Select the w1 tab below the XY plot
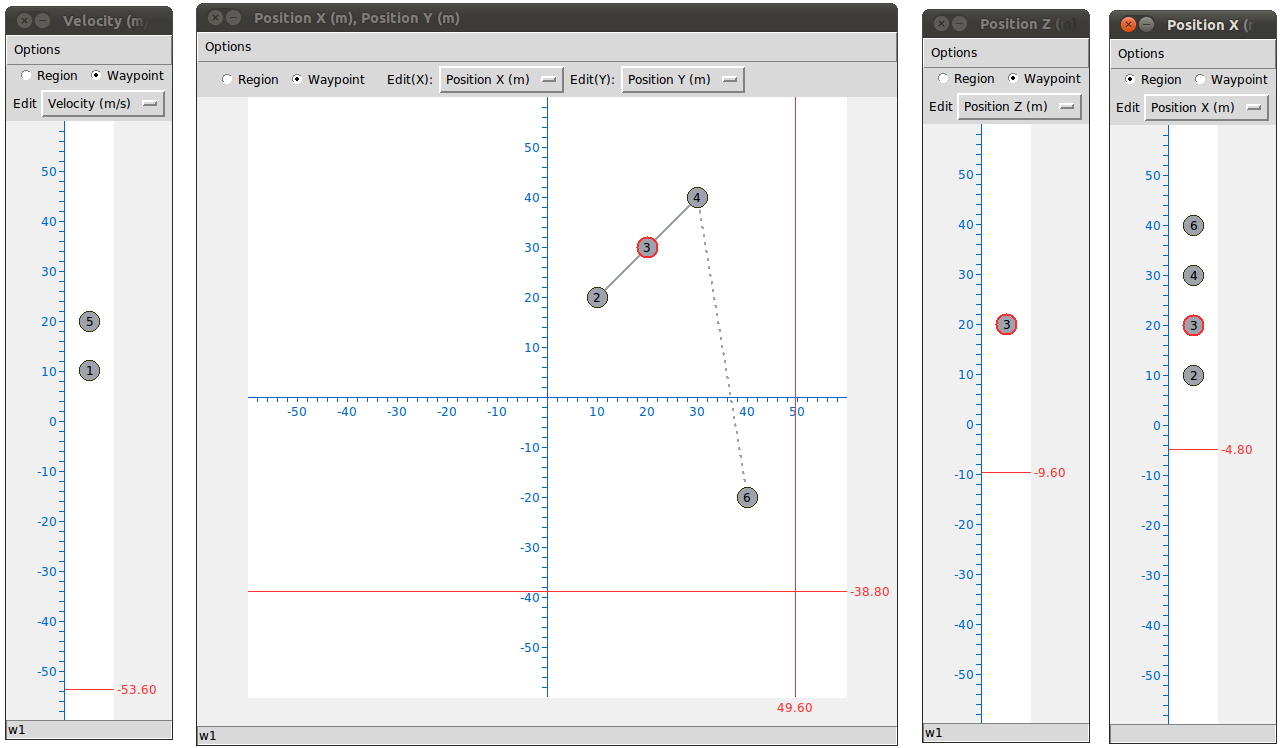Viewport: 1282px width, 748px height. [207, 735]
